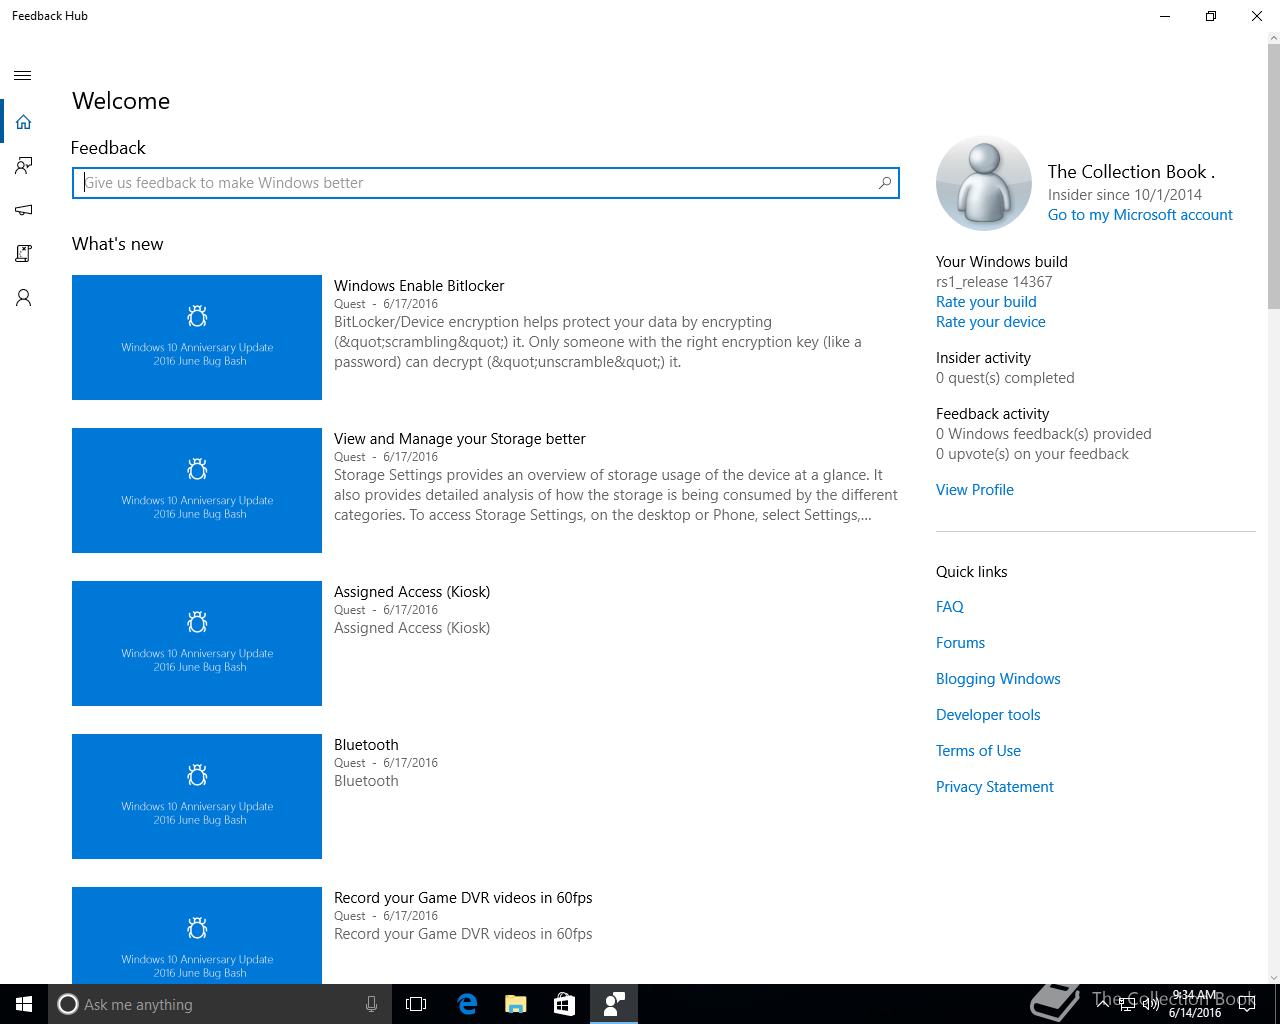1280x1024 pixels.
Task: Open the Forums quick link
Action: click(x=960, y=643)
